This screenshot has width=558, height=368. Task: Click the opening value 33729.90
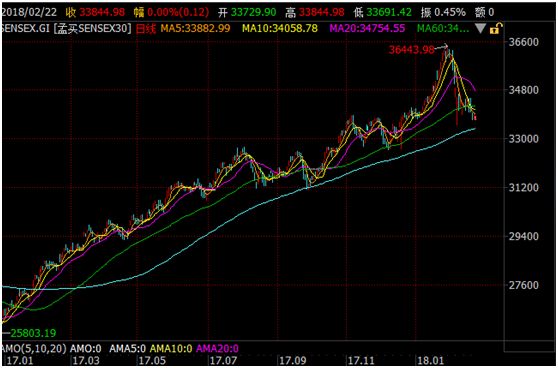[x=253, y=12]
